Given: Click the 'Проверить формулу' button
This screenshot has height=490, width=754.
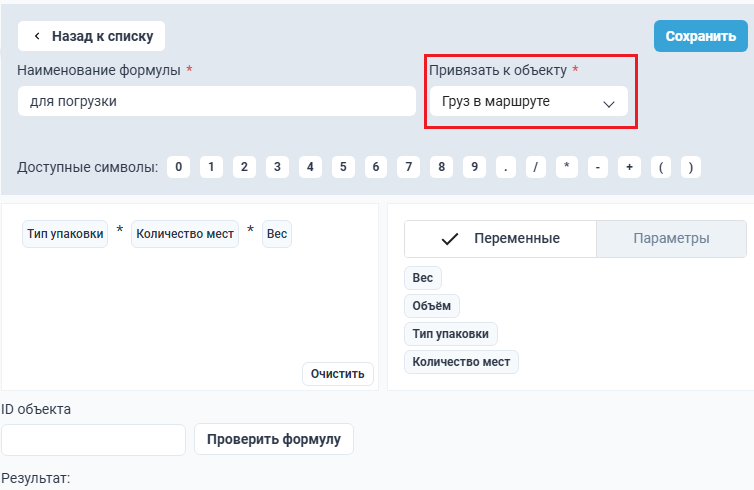Looking at the screenshot, I should [274, 439].
